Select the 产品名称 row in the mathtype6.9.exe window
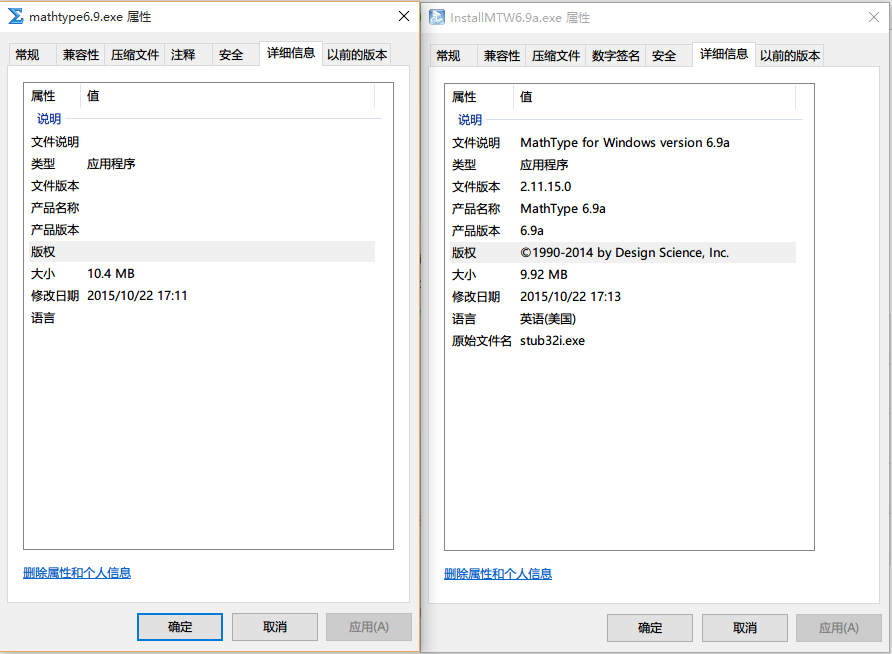This screenshot has height=654, width=892. click(x=202, y=208)
